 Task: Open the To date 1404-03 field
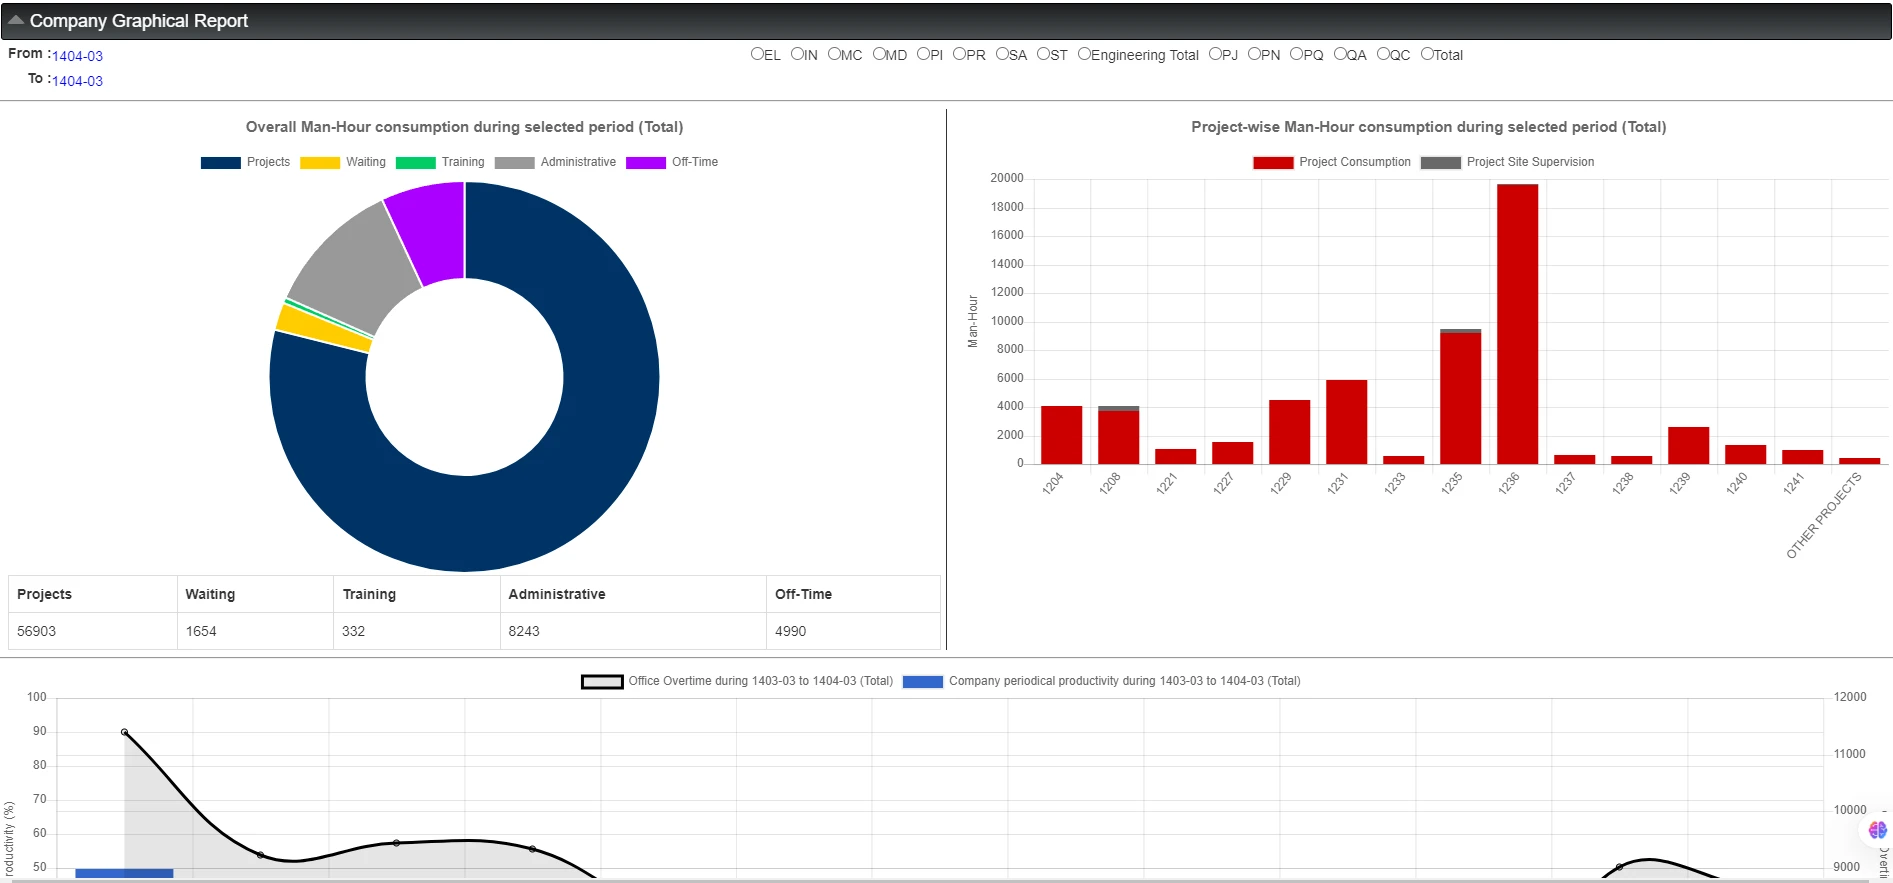pyautogui.click(x=77, y=81)
